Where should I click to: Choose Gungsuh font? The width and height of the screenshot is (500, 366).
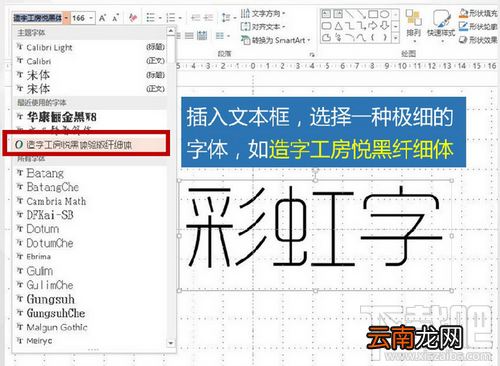coord(90,299)
